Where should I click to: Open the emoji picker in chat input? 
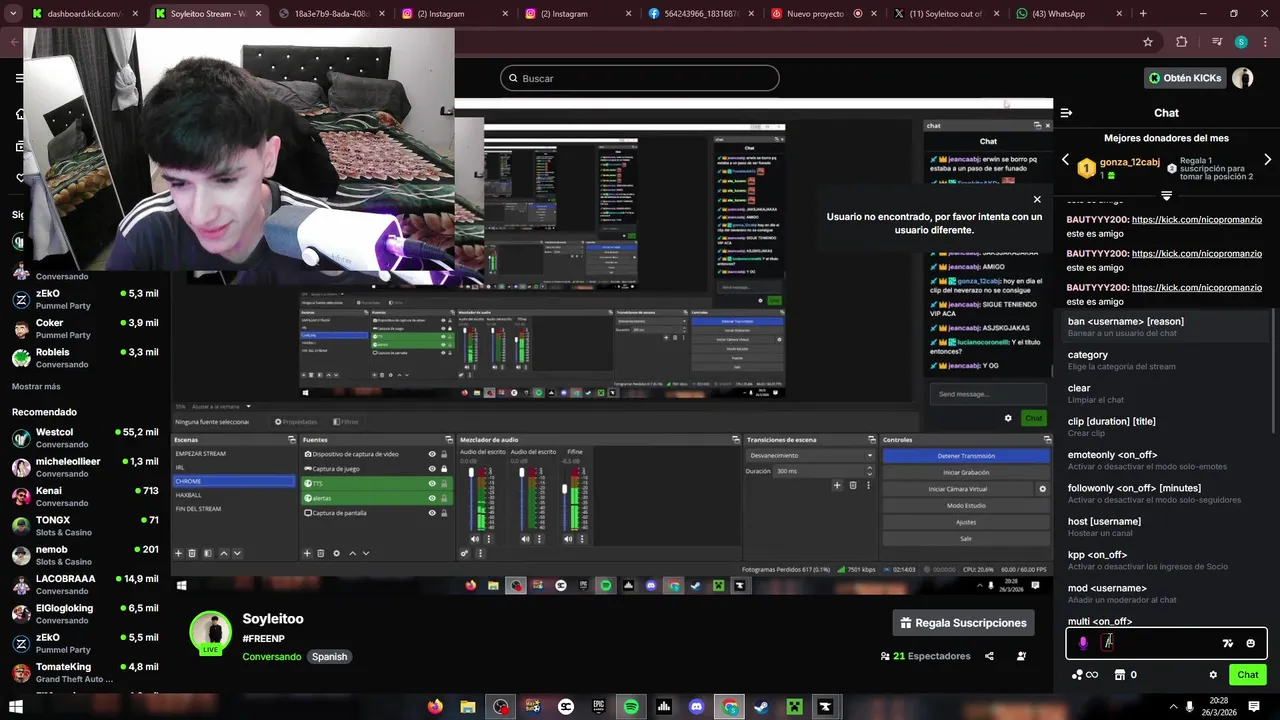coord(1251,644)
